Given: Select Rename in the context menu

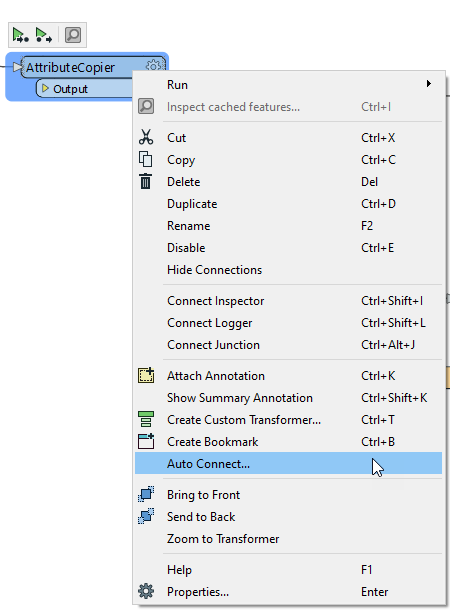Looking at the screenshot, I should pos(288,226).
